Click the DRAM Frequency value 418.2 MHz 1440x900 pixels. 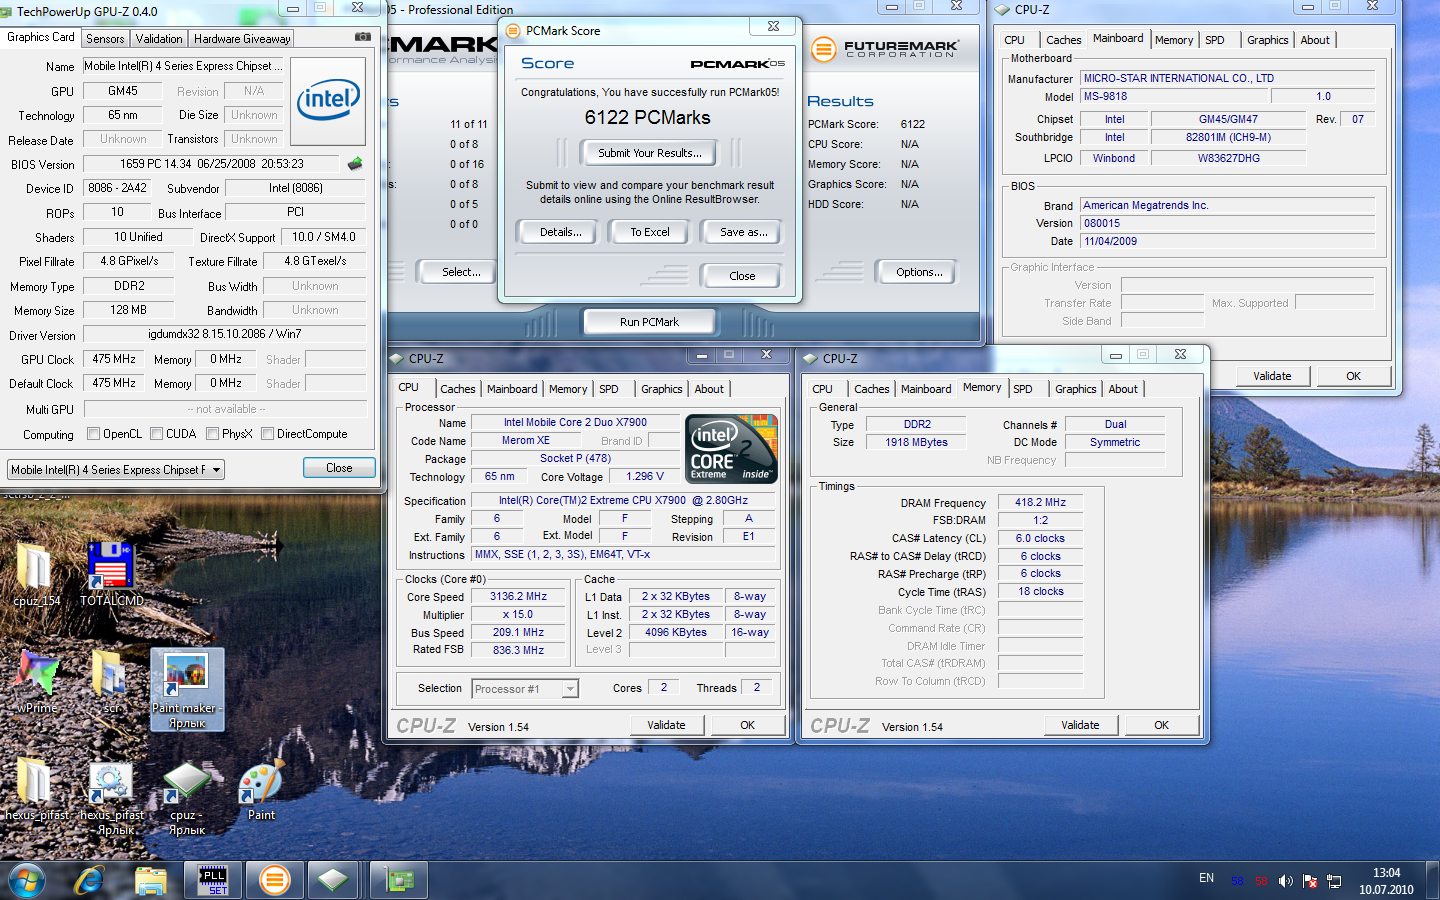(x=1040, y=502)
